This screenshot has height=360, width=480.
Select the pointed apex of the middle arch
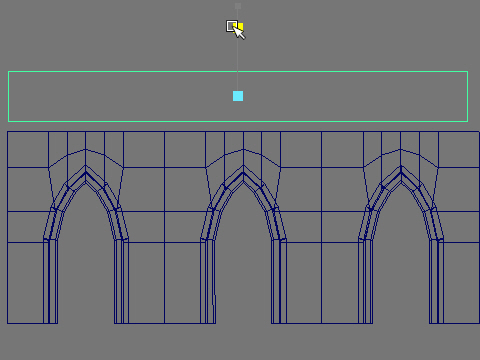click(243, 173)
